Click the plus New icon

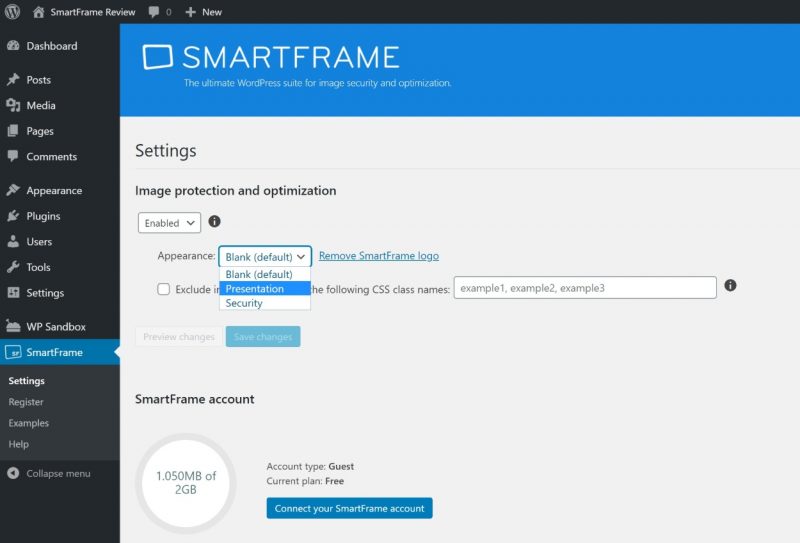190,12
